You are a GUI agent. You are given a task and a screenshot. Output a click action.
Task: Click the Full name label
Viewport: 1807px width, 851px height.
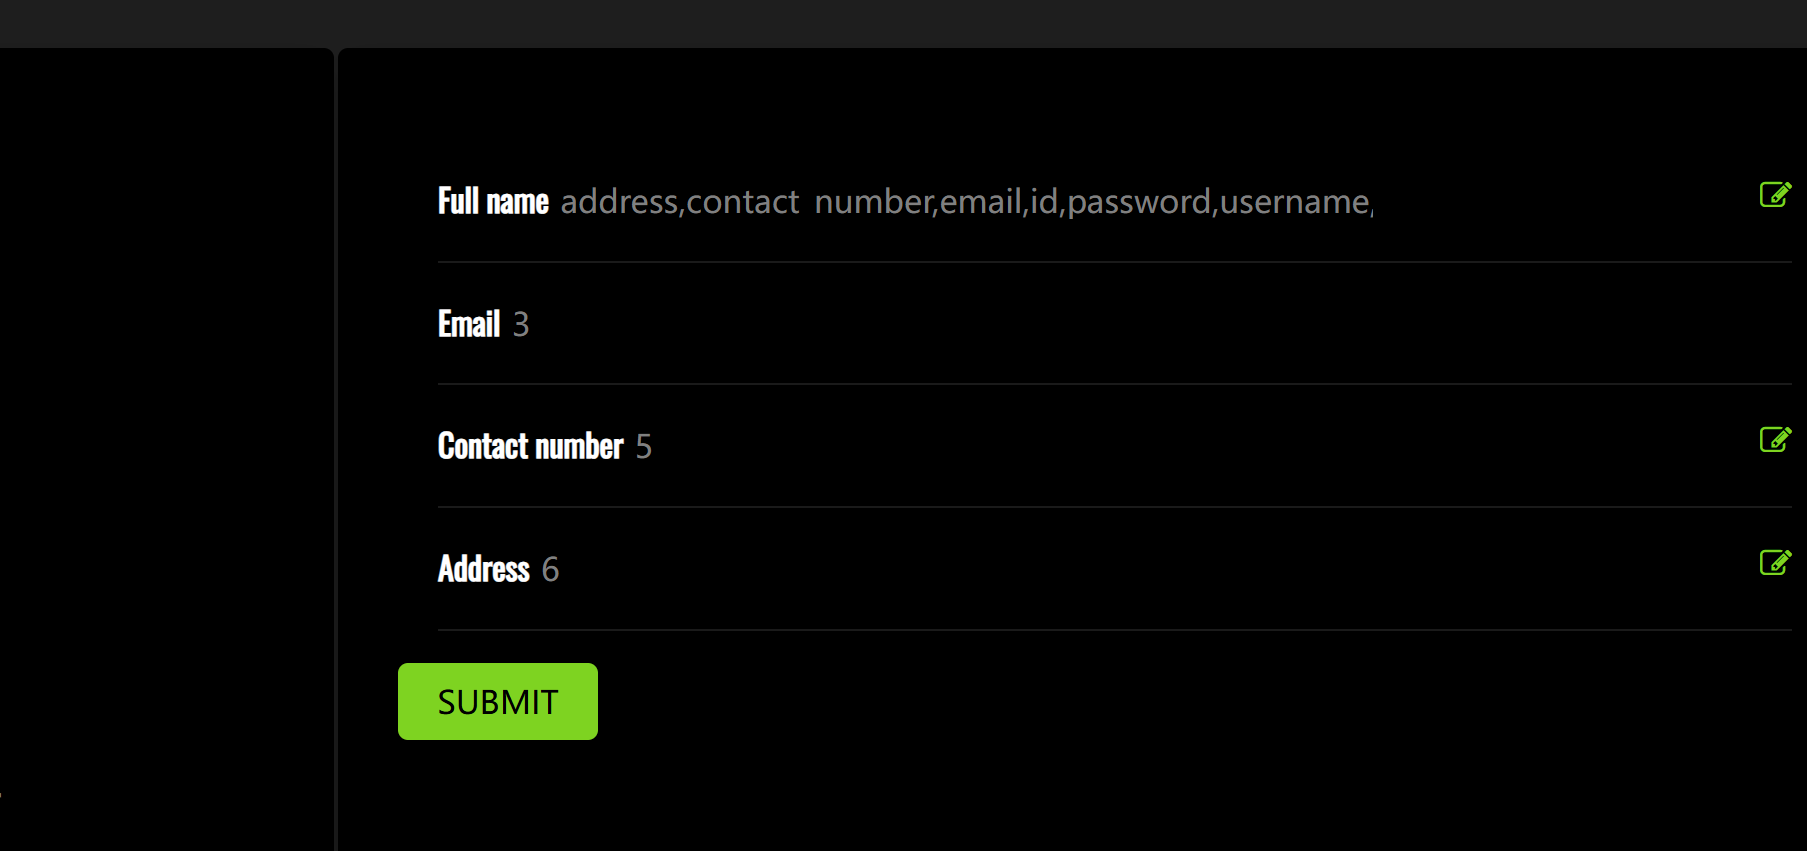point(493,201)
